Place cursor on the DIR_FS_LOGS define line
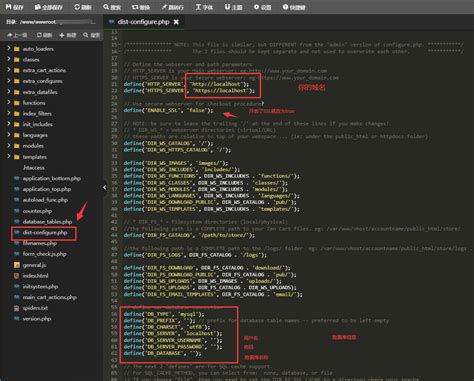Viewport: 474px width, 381px height. click(x=195, y=255)
